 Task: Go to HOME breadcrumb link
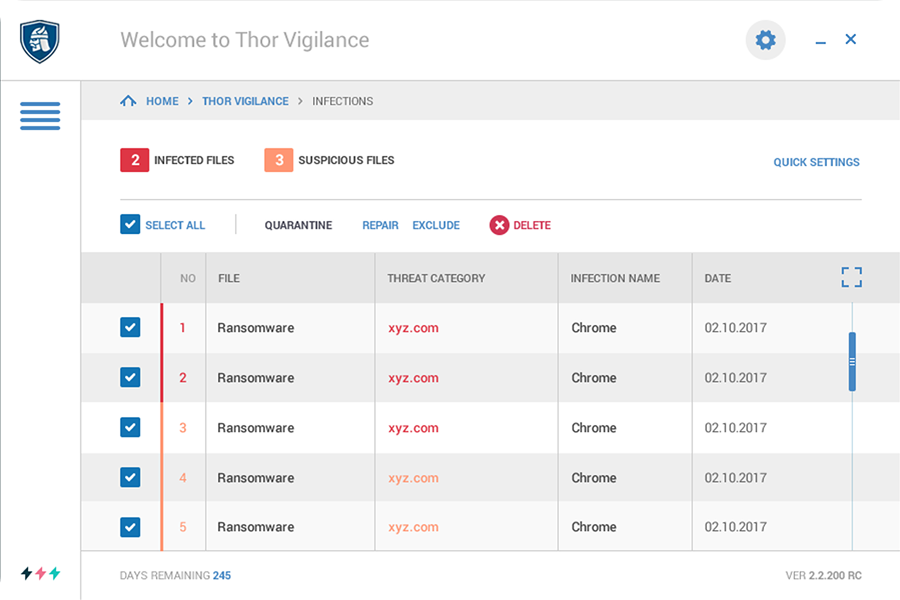coord(162,101)
